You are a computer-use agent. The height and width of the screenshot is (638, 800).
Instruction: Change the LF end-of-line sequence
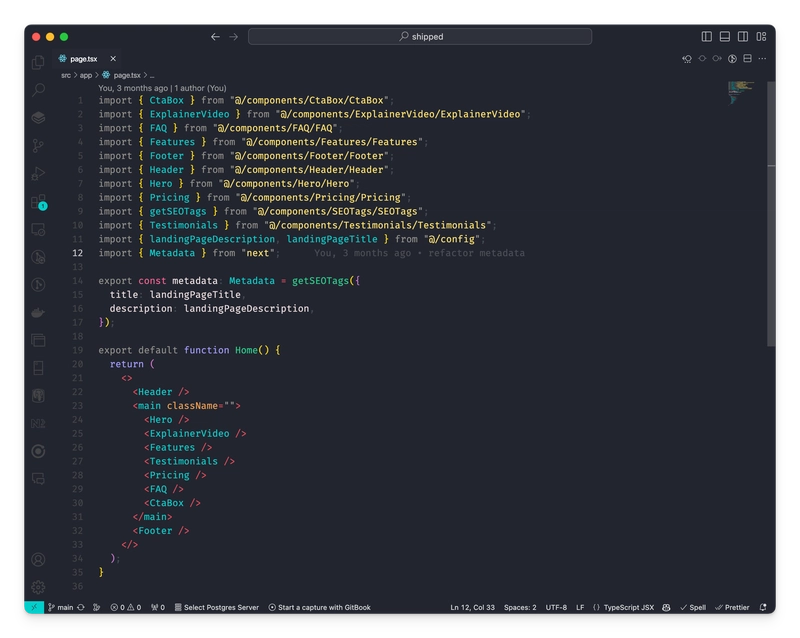click(580, 607)
